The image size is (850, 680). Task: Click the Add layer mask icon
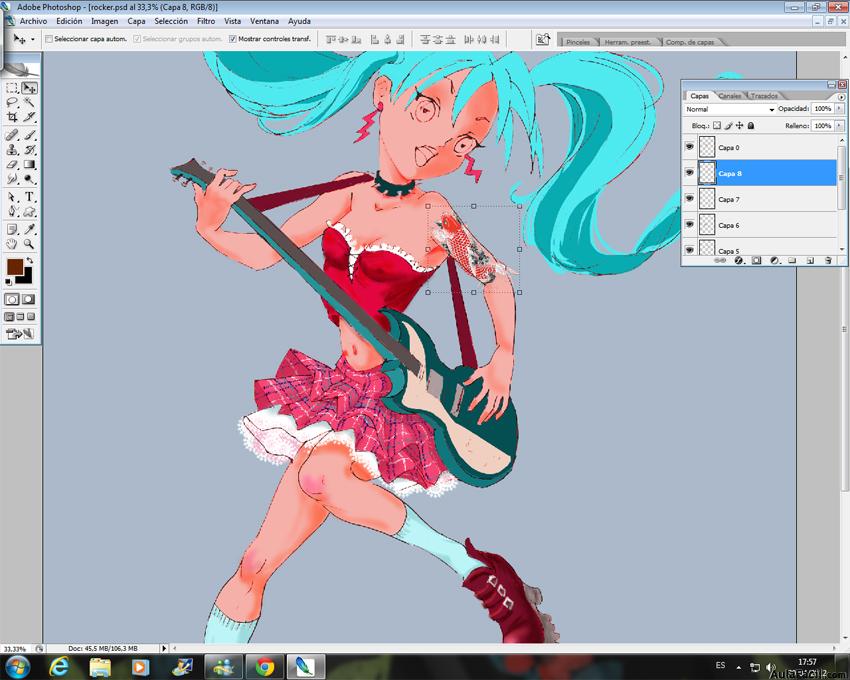click(x=757, y=261)
